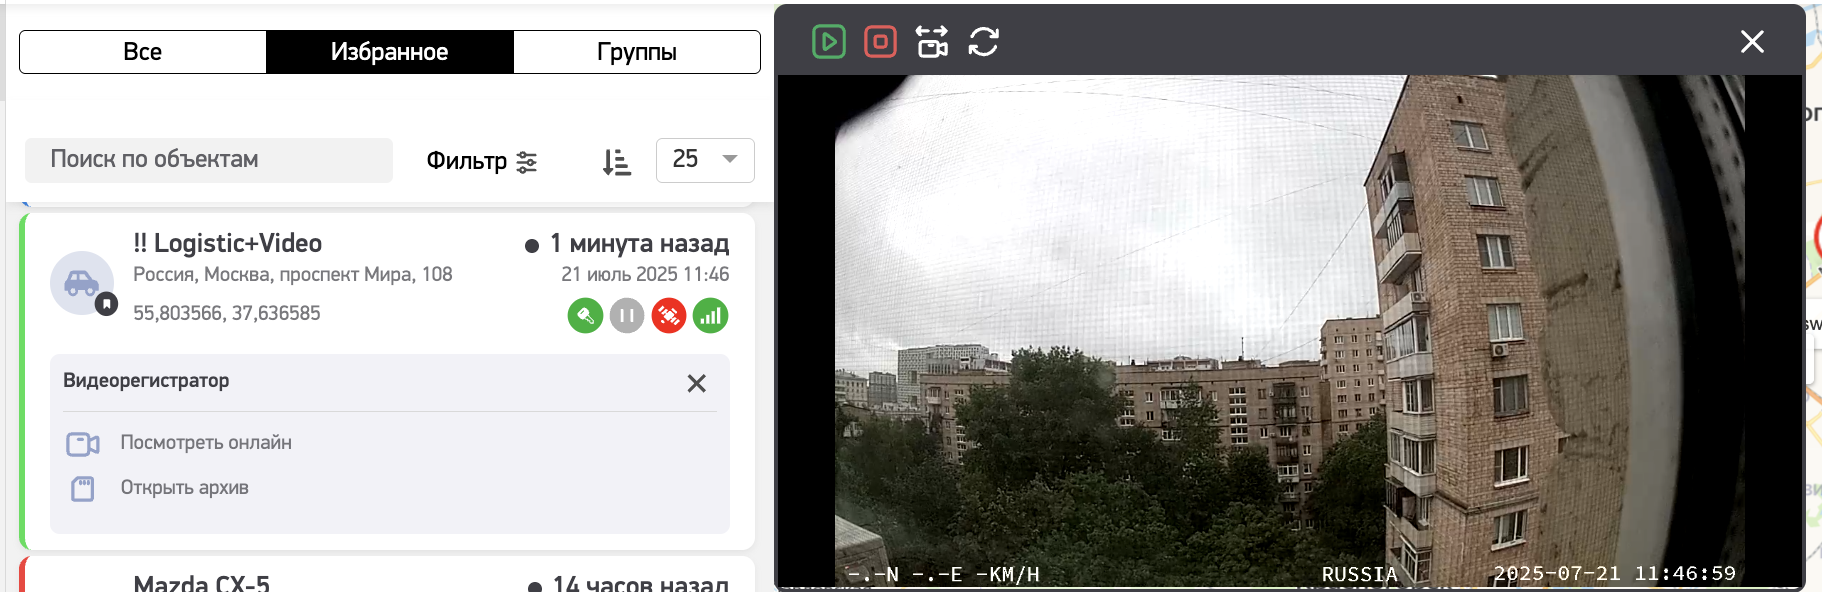Open Открыть архив link
Screen dimensions: 1822x592
(185, 487)
